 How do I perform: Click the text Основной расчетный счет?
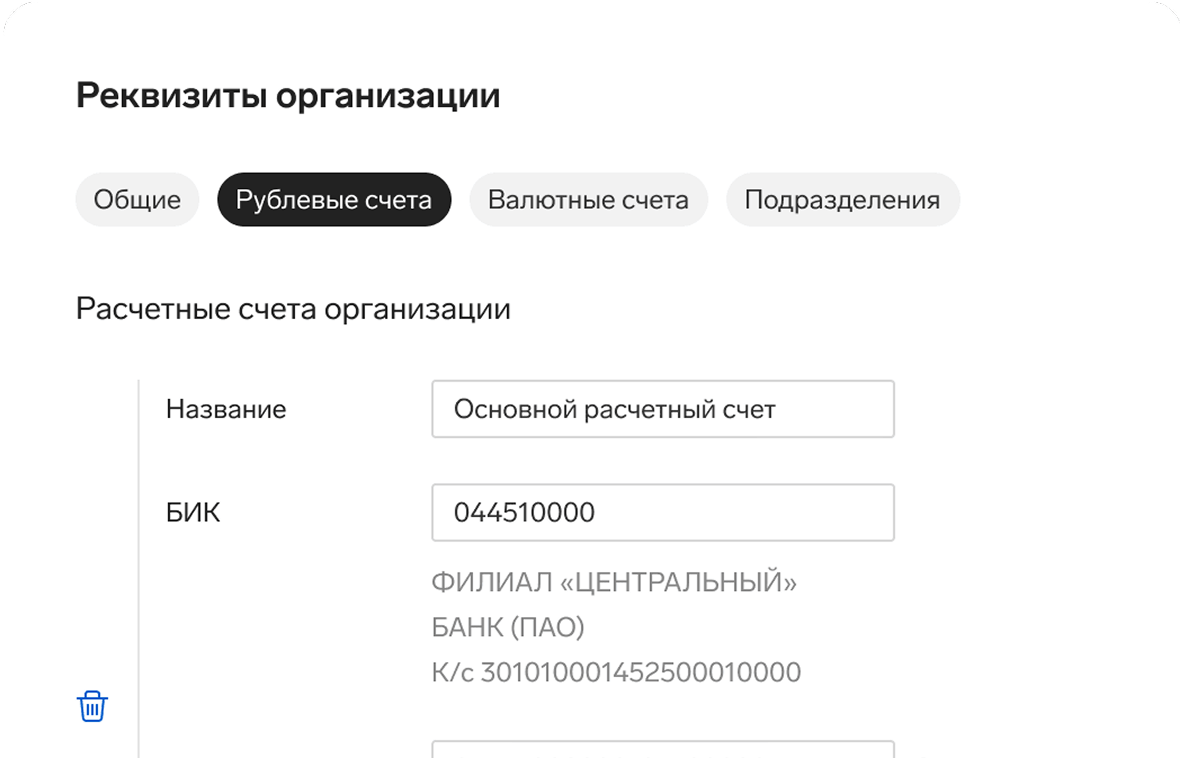pos(604,408)
